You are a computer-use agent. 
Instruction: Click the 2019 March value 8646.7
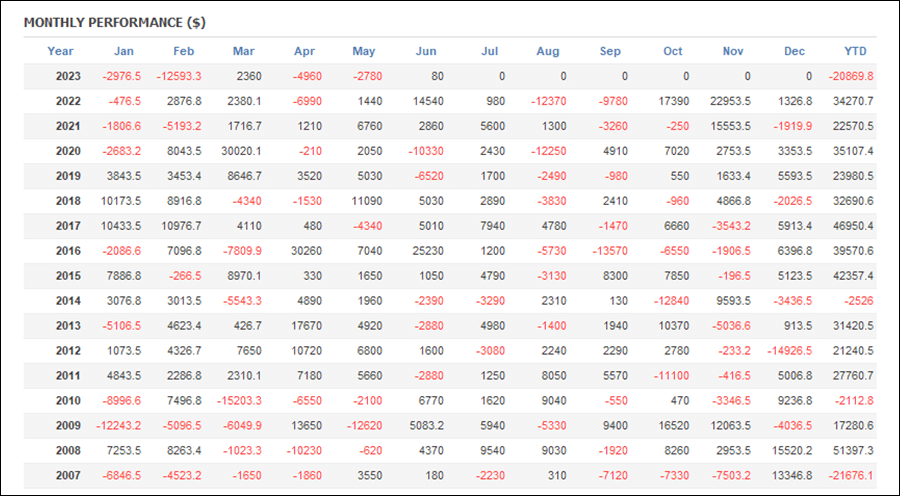[243, 176]
